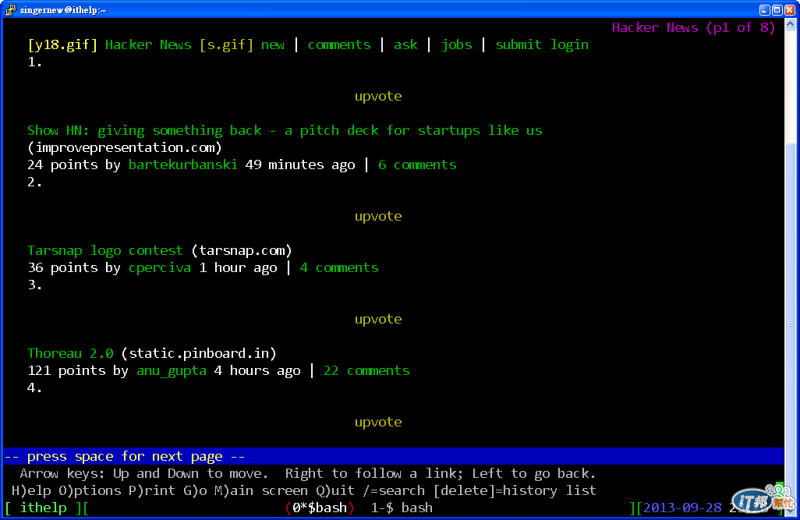Click 'M)ain screen' in Lynx footer
This screenshot has height=520, width=800.
click(x=261, y=491)
